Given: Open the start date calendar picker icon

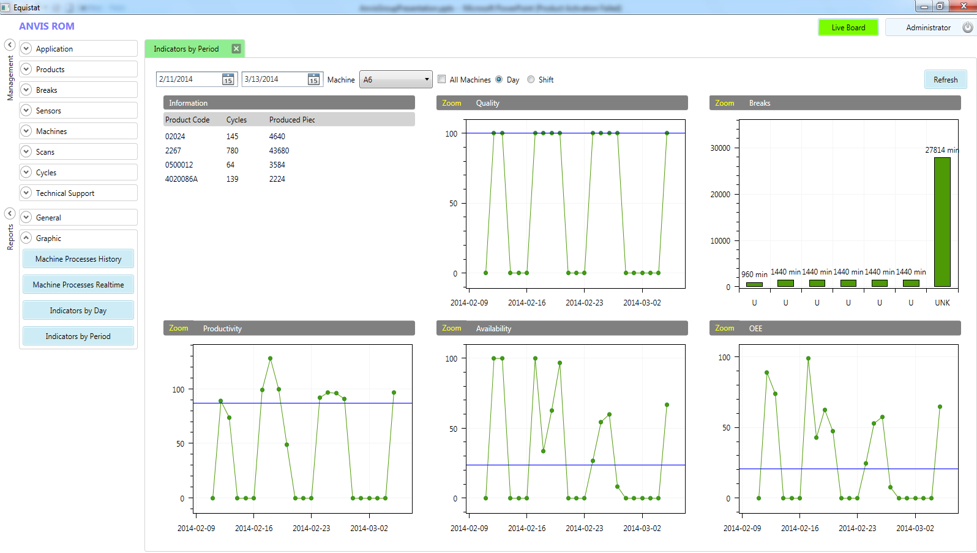Looking at the screenshot, I should coord(228,79).
